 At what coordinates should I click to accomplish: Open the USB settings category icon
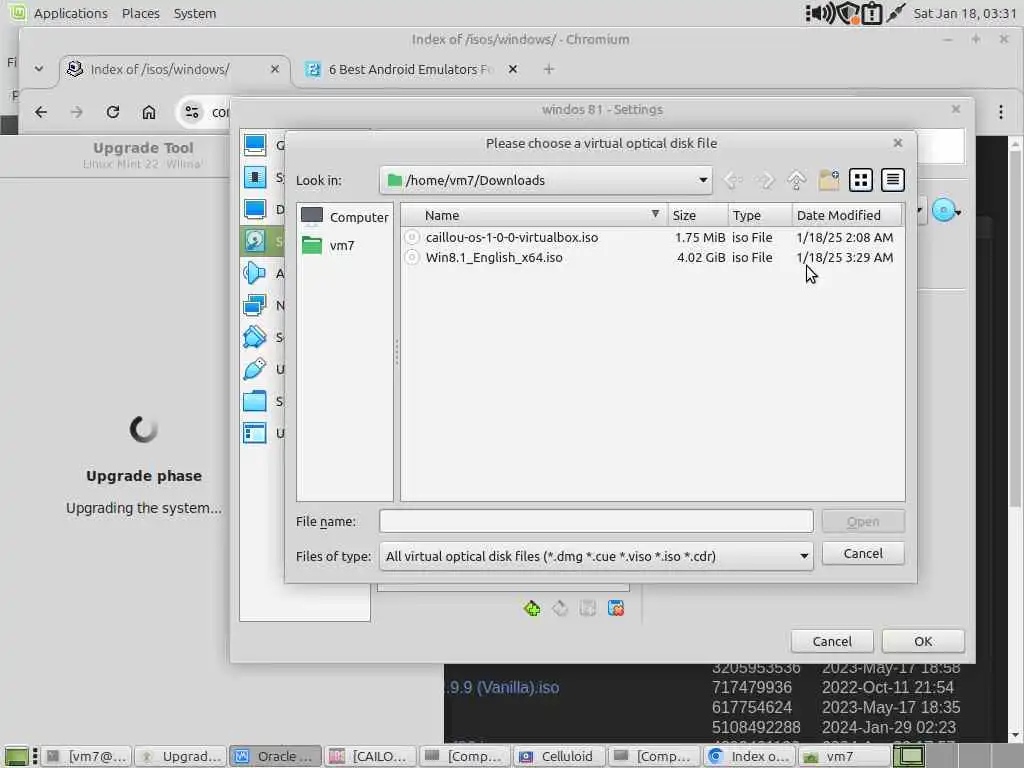coord(255,369)
